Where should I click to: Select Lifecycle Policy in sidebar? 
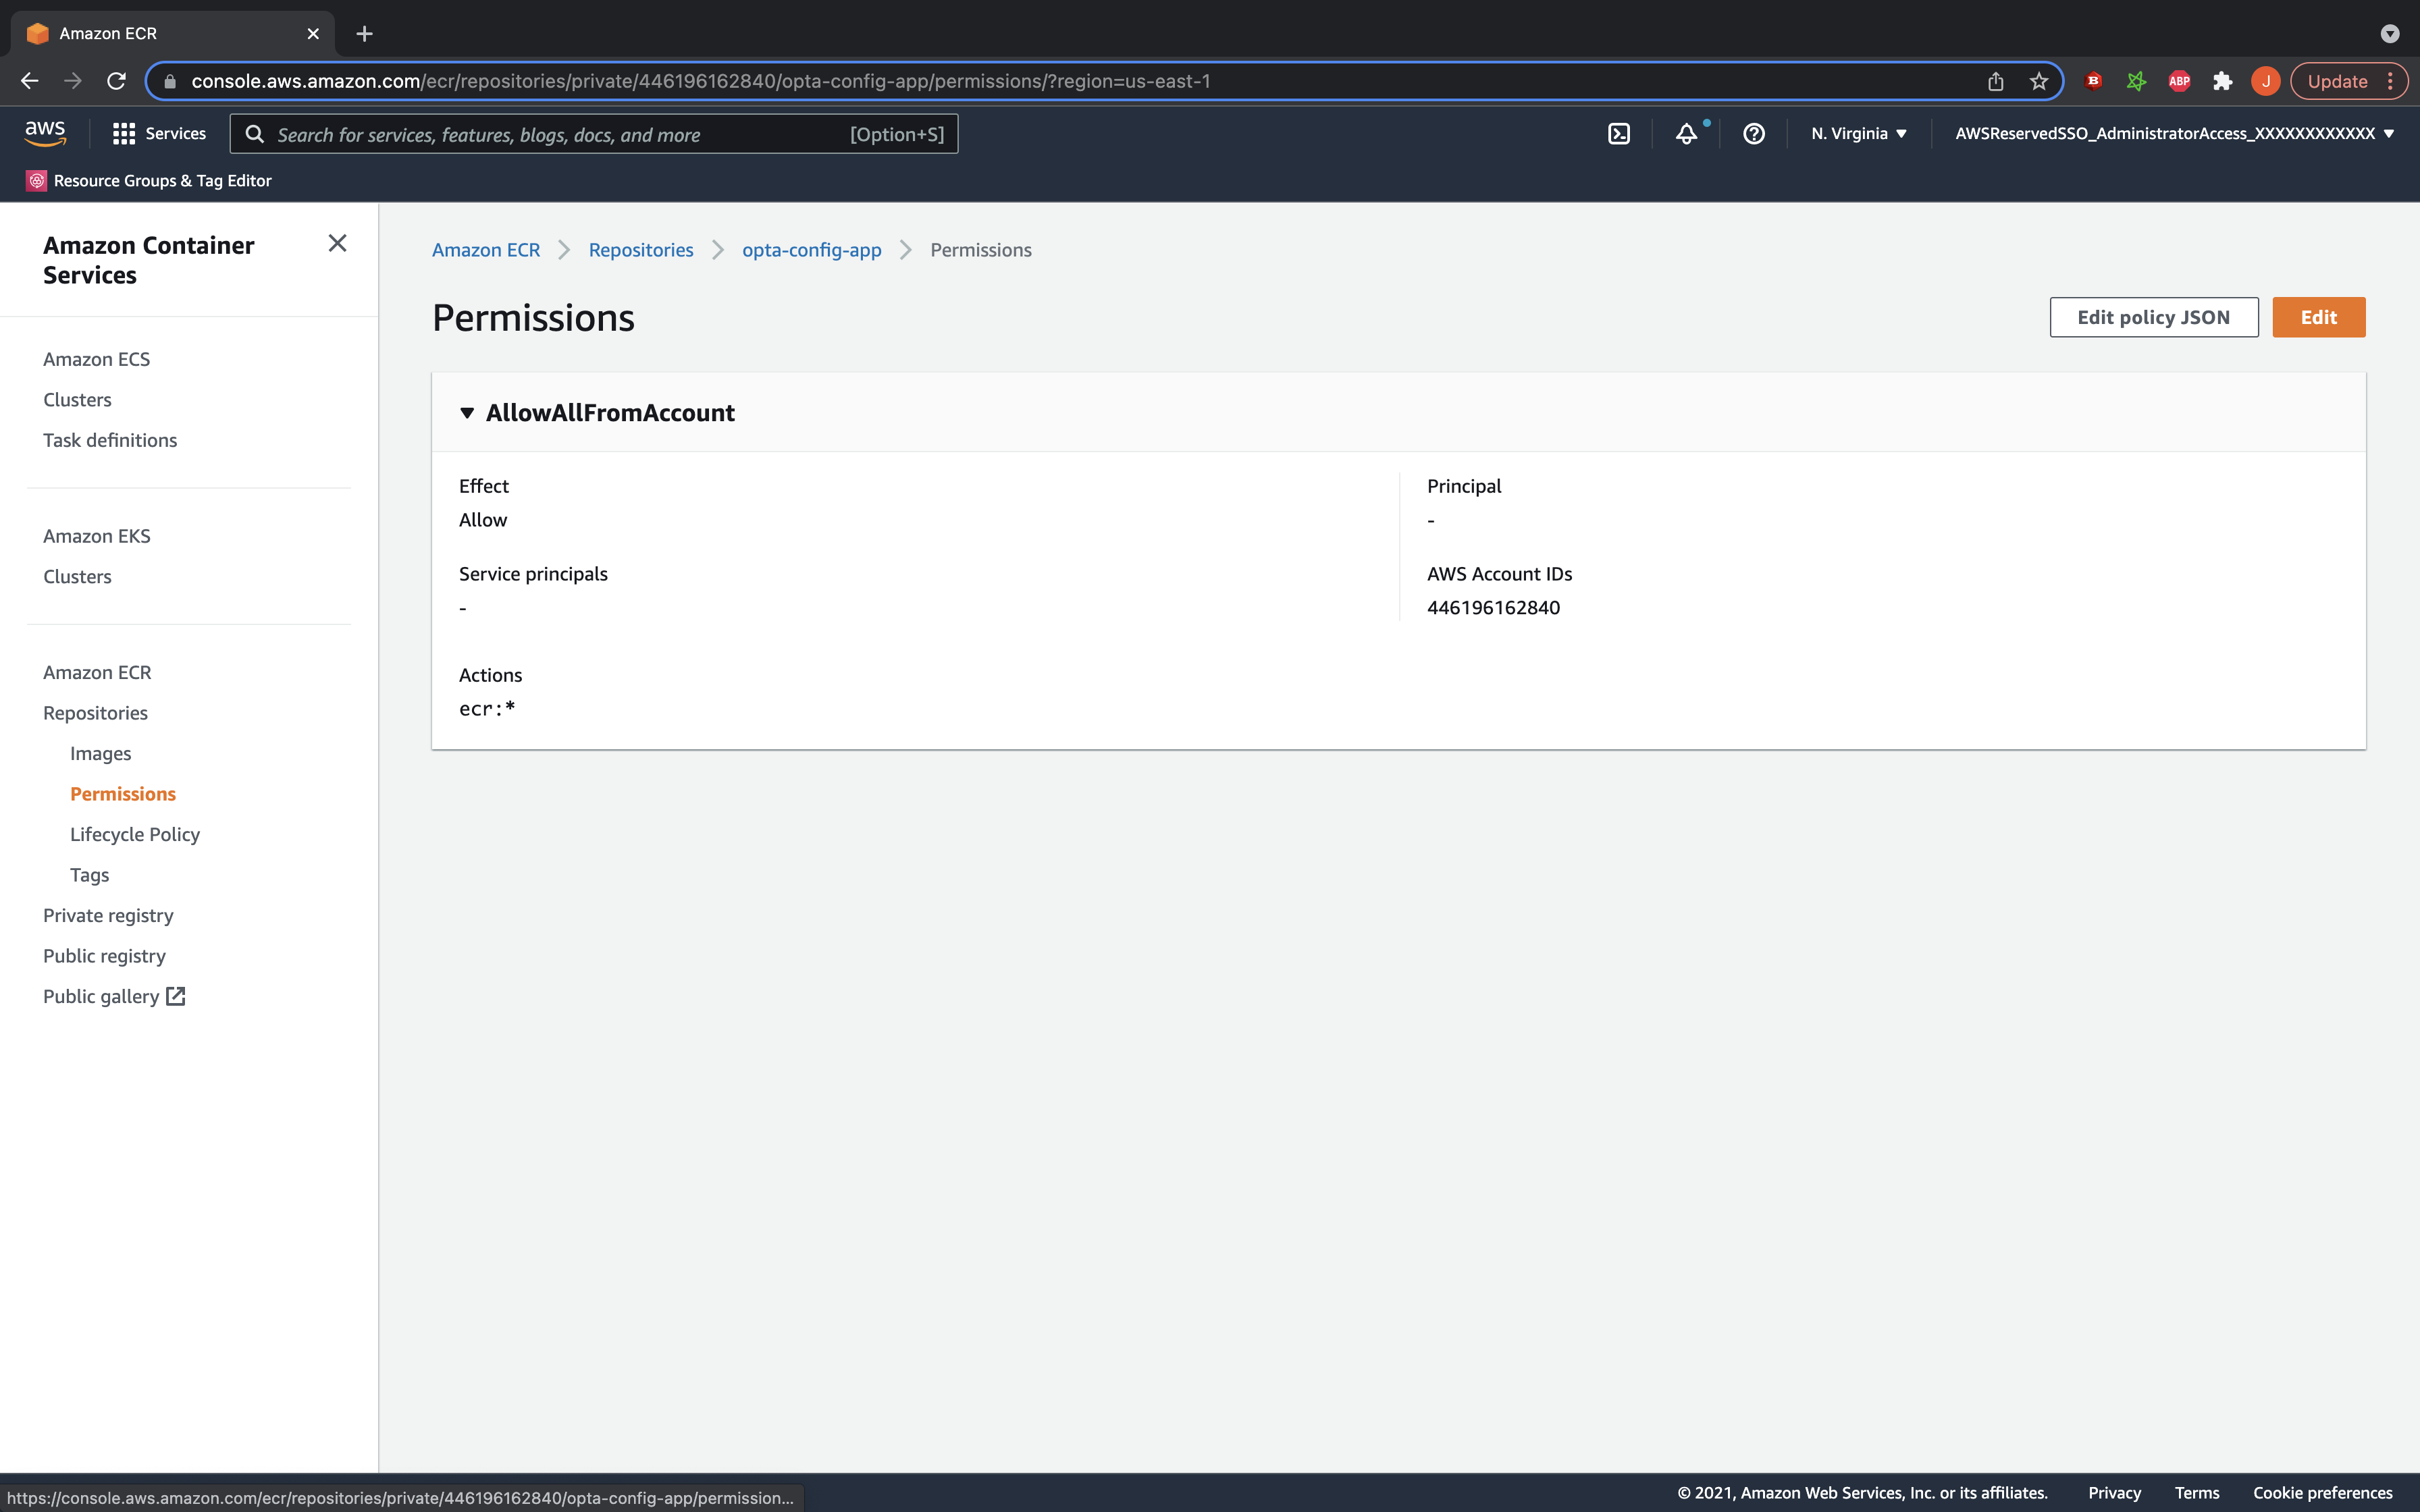pyautogui.click(x=135, y=834)
